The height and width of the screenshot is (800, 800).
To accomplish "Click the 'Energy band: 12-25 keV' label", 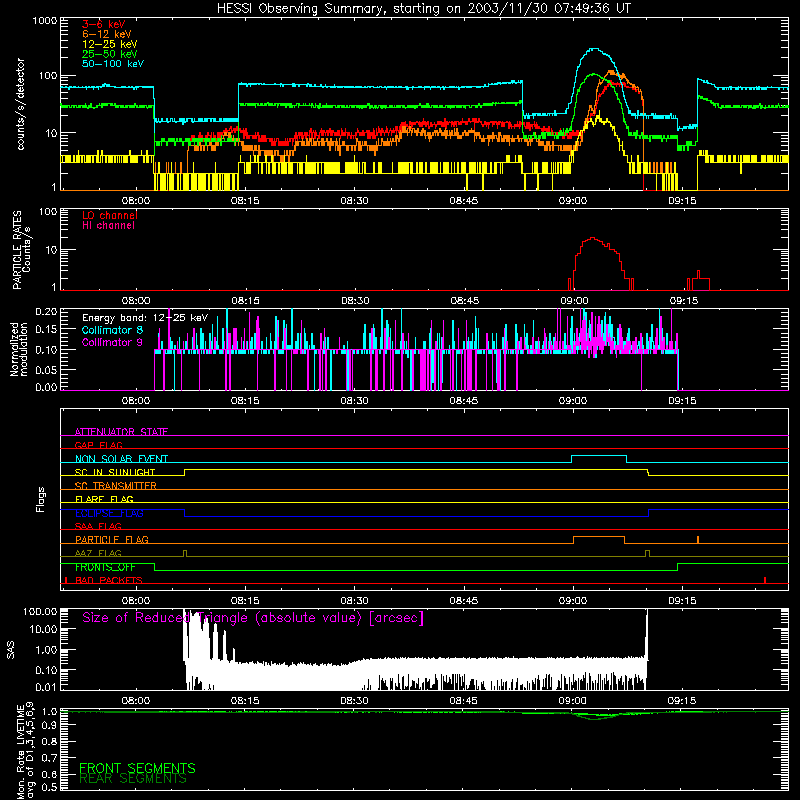I will 145,318.
